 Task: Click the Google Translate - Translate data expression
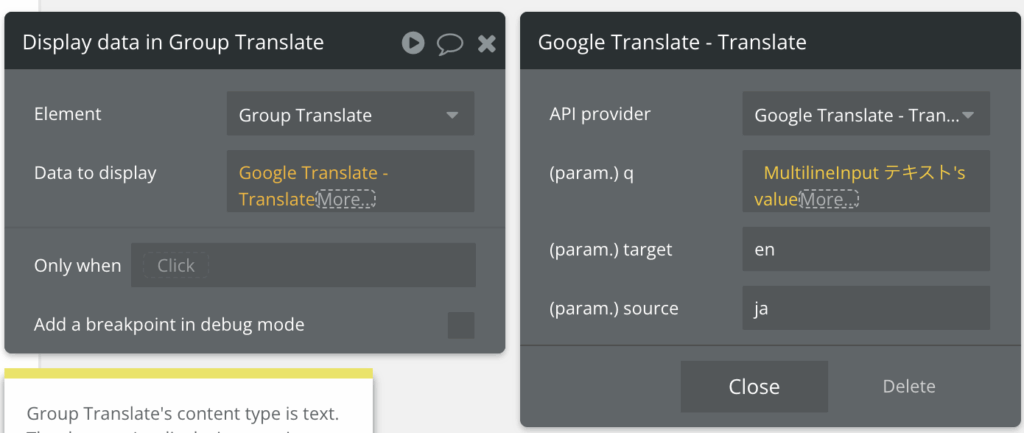pyautogui.click(x=313, y=185)
